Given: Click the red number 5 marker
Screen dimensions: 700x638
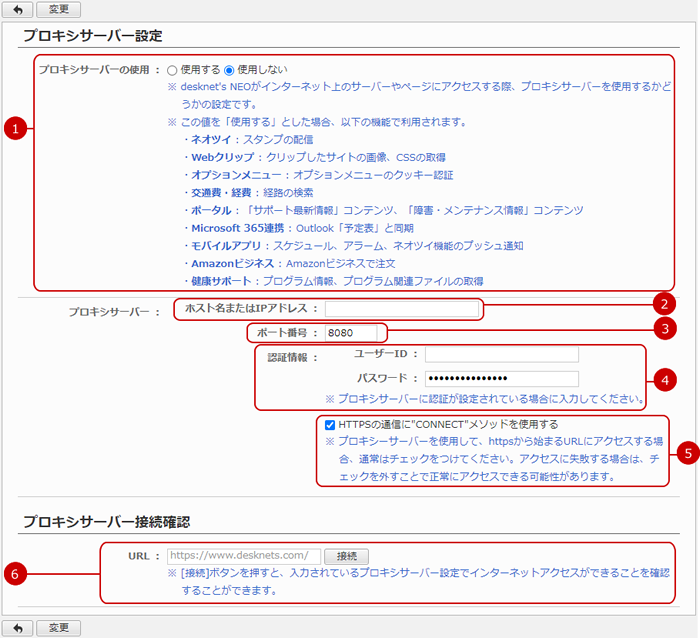Looking at the screenshot, I should tap(687, 453).
